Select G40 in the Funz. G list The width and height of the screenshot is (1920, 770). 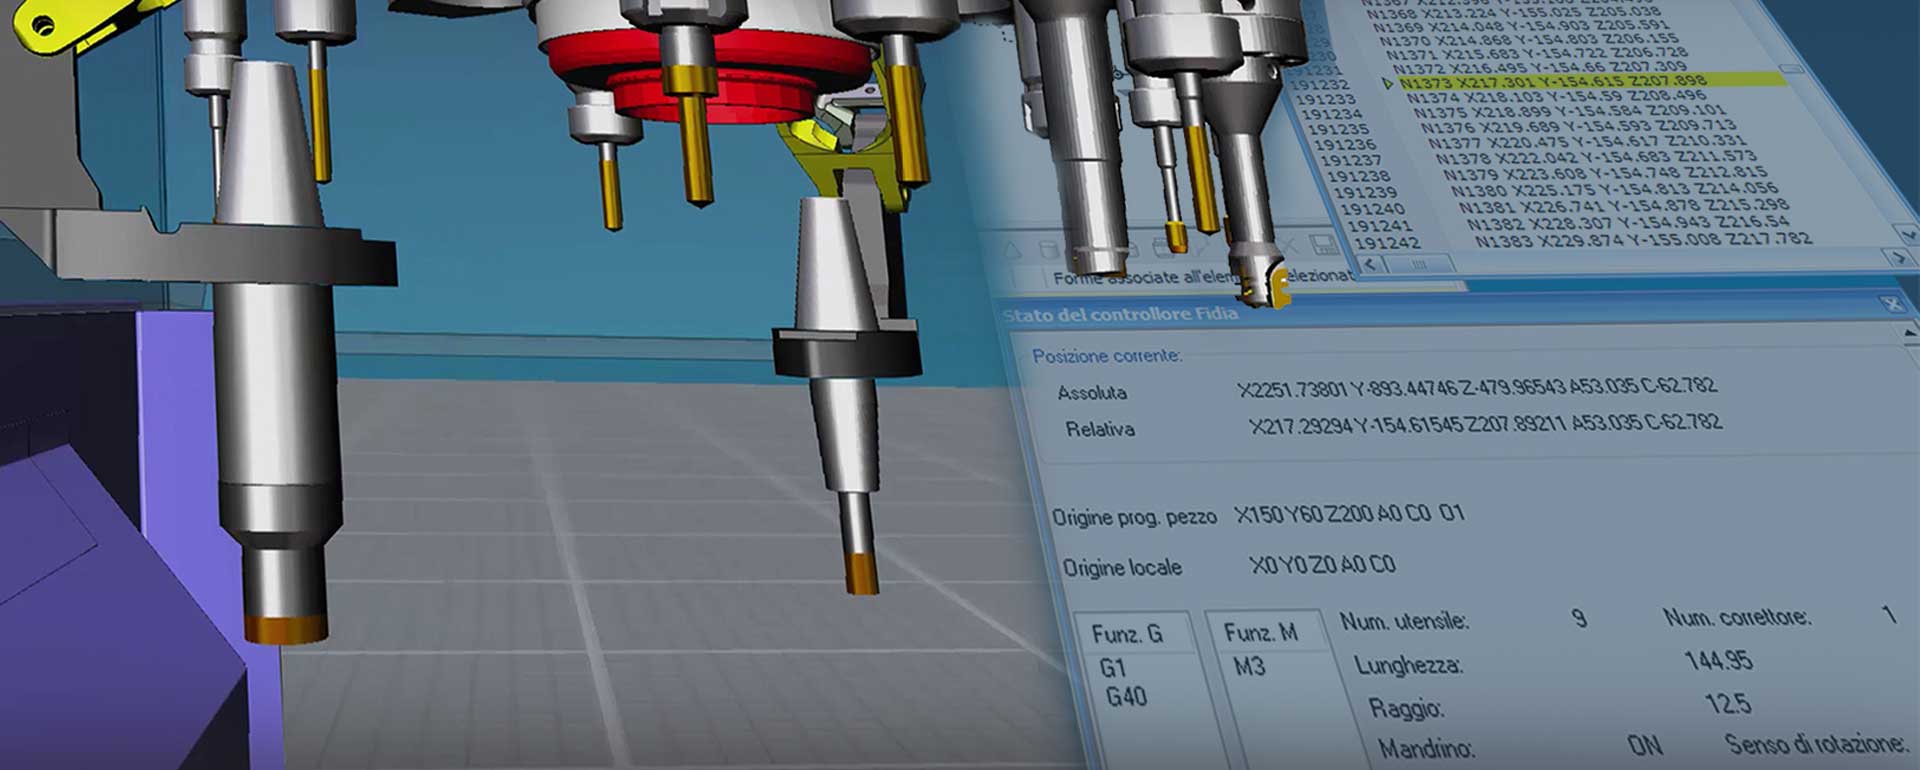click(x=1126, y=697)
